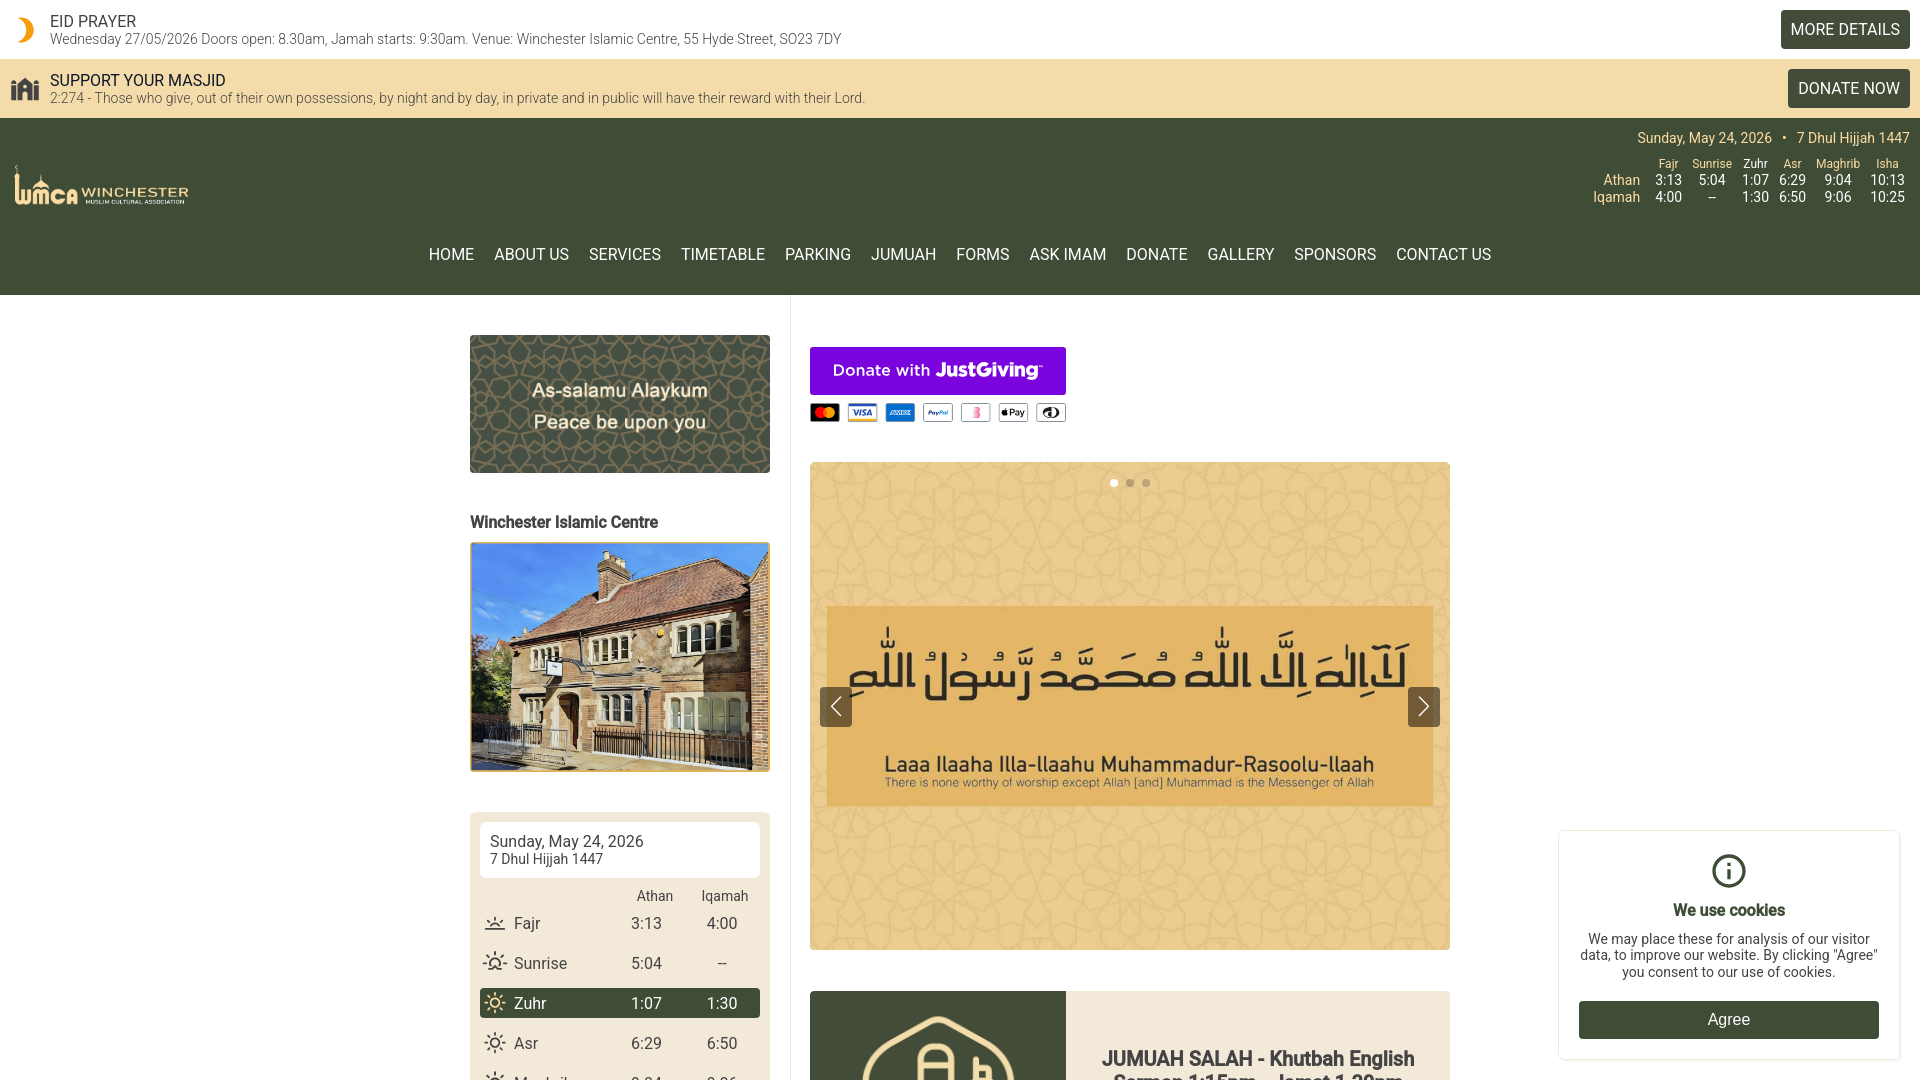This screenshot has width=1920, height=1080.
Task: Click the Eid Prayer announcement title
Action: click(x=93, y=22)
